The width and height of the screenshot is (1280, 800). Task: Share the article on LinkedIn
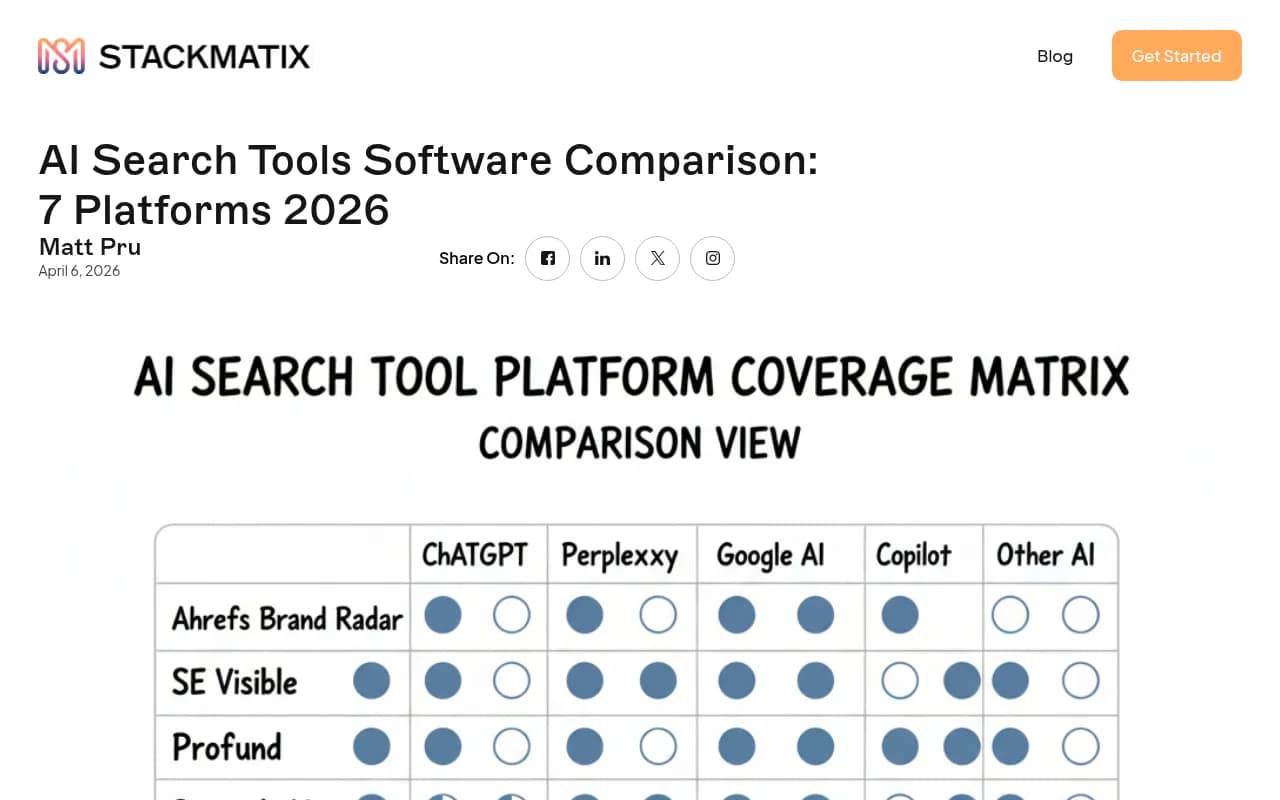602,258
